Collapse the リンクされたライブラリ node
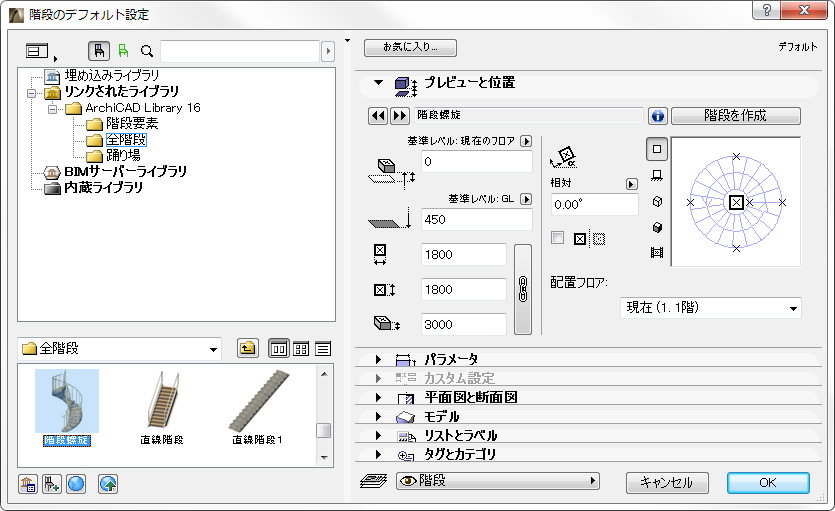The width and height of the screenshot is (835, 511). [32, 93]
